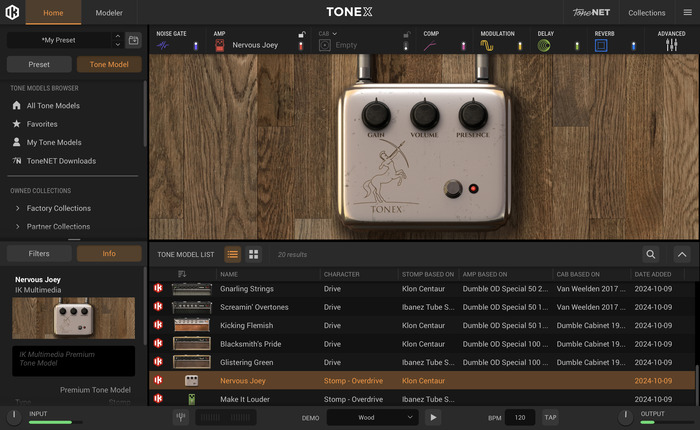Open the Wood demo dropdown
The image size is (700, 430).
372,417
